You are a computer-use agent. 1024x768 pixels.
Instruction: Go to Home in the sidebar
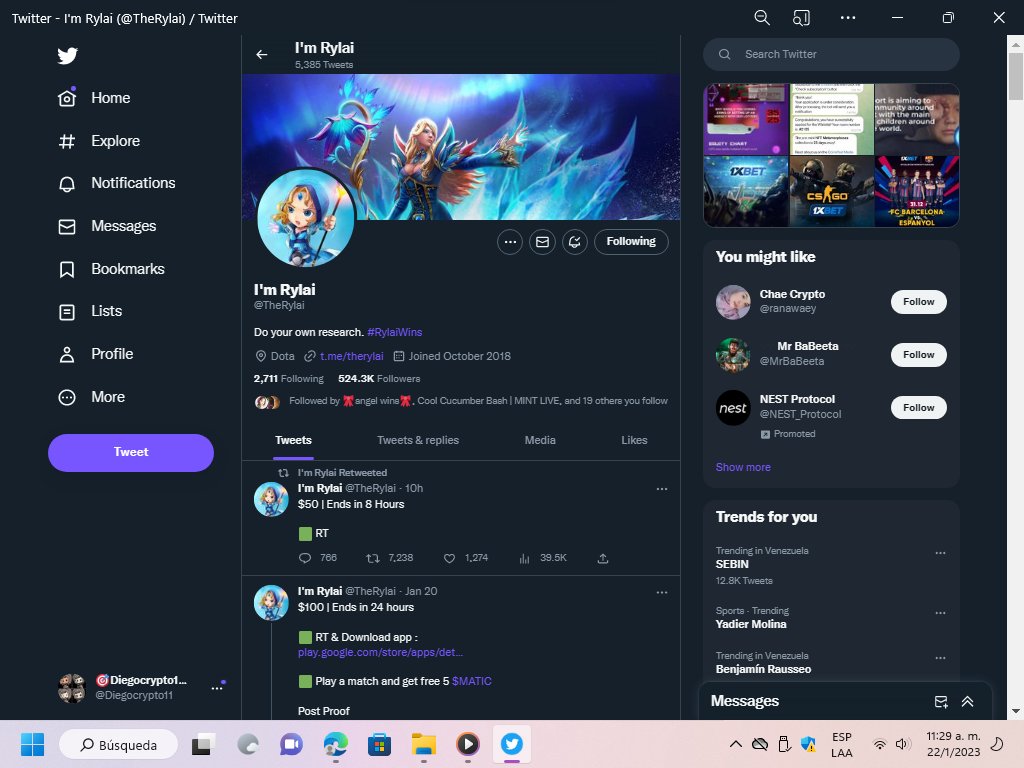pyautogui.click(x=94, y=98)
